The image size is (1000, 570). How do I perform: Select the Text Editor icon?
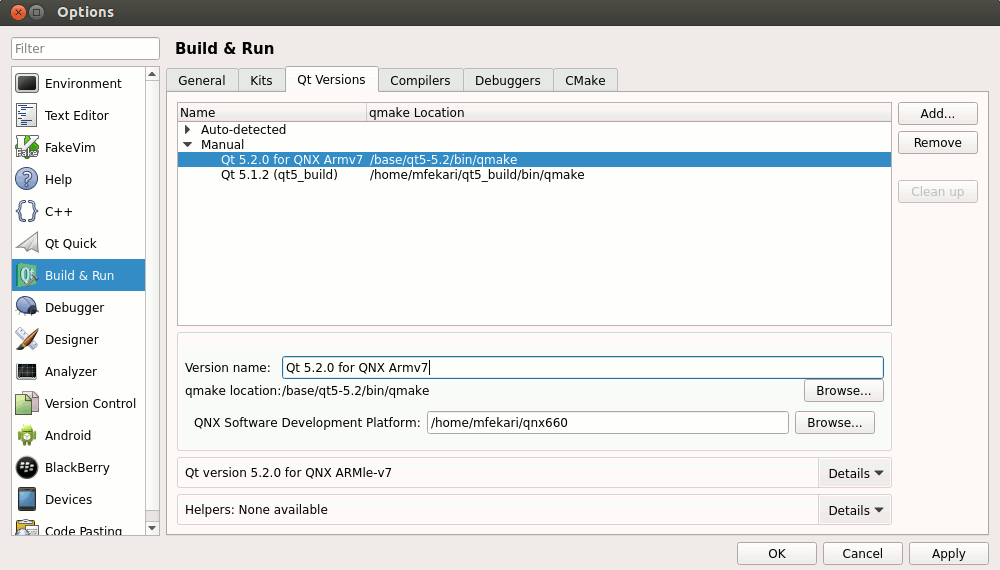(27, 115)
